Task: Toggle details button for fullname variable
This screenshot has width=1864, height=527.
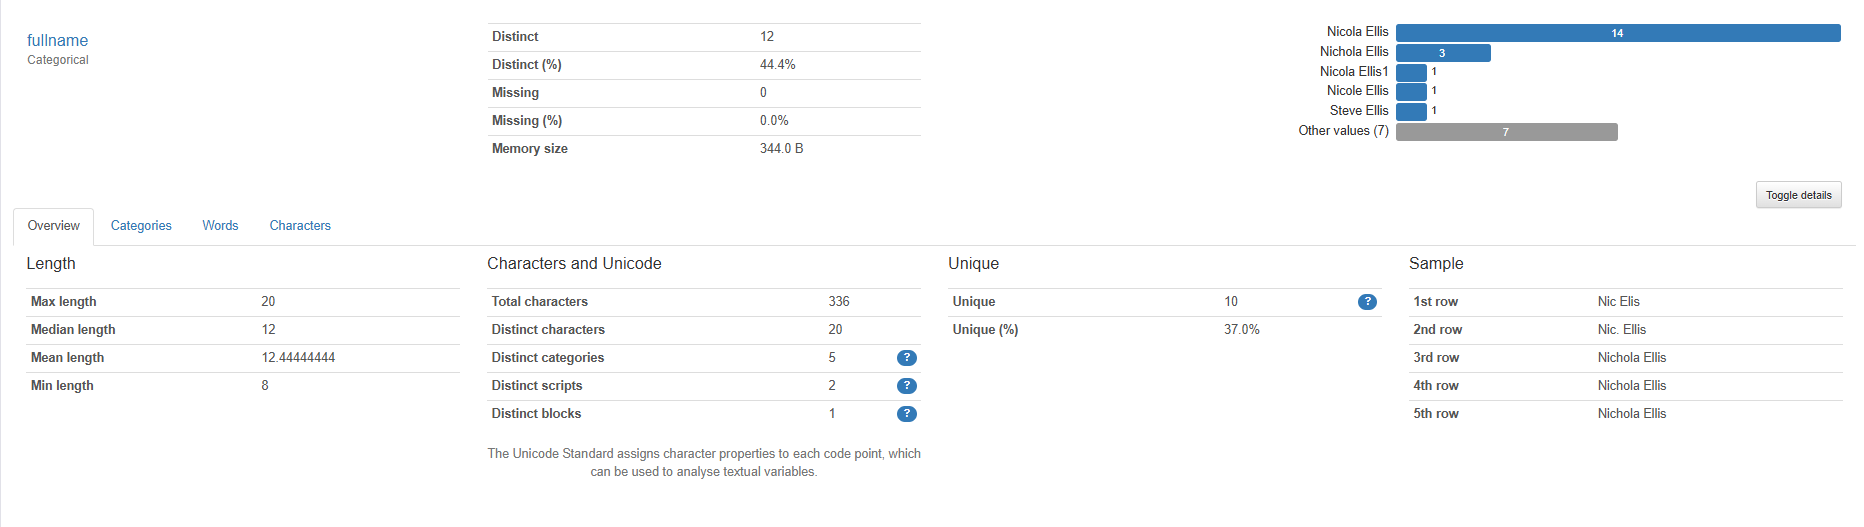Action: (x=1798, y=195)
